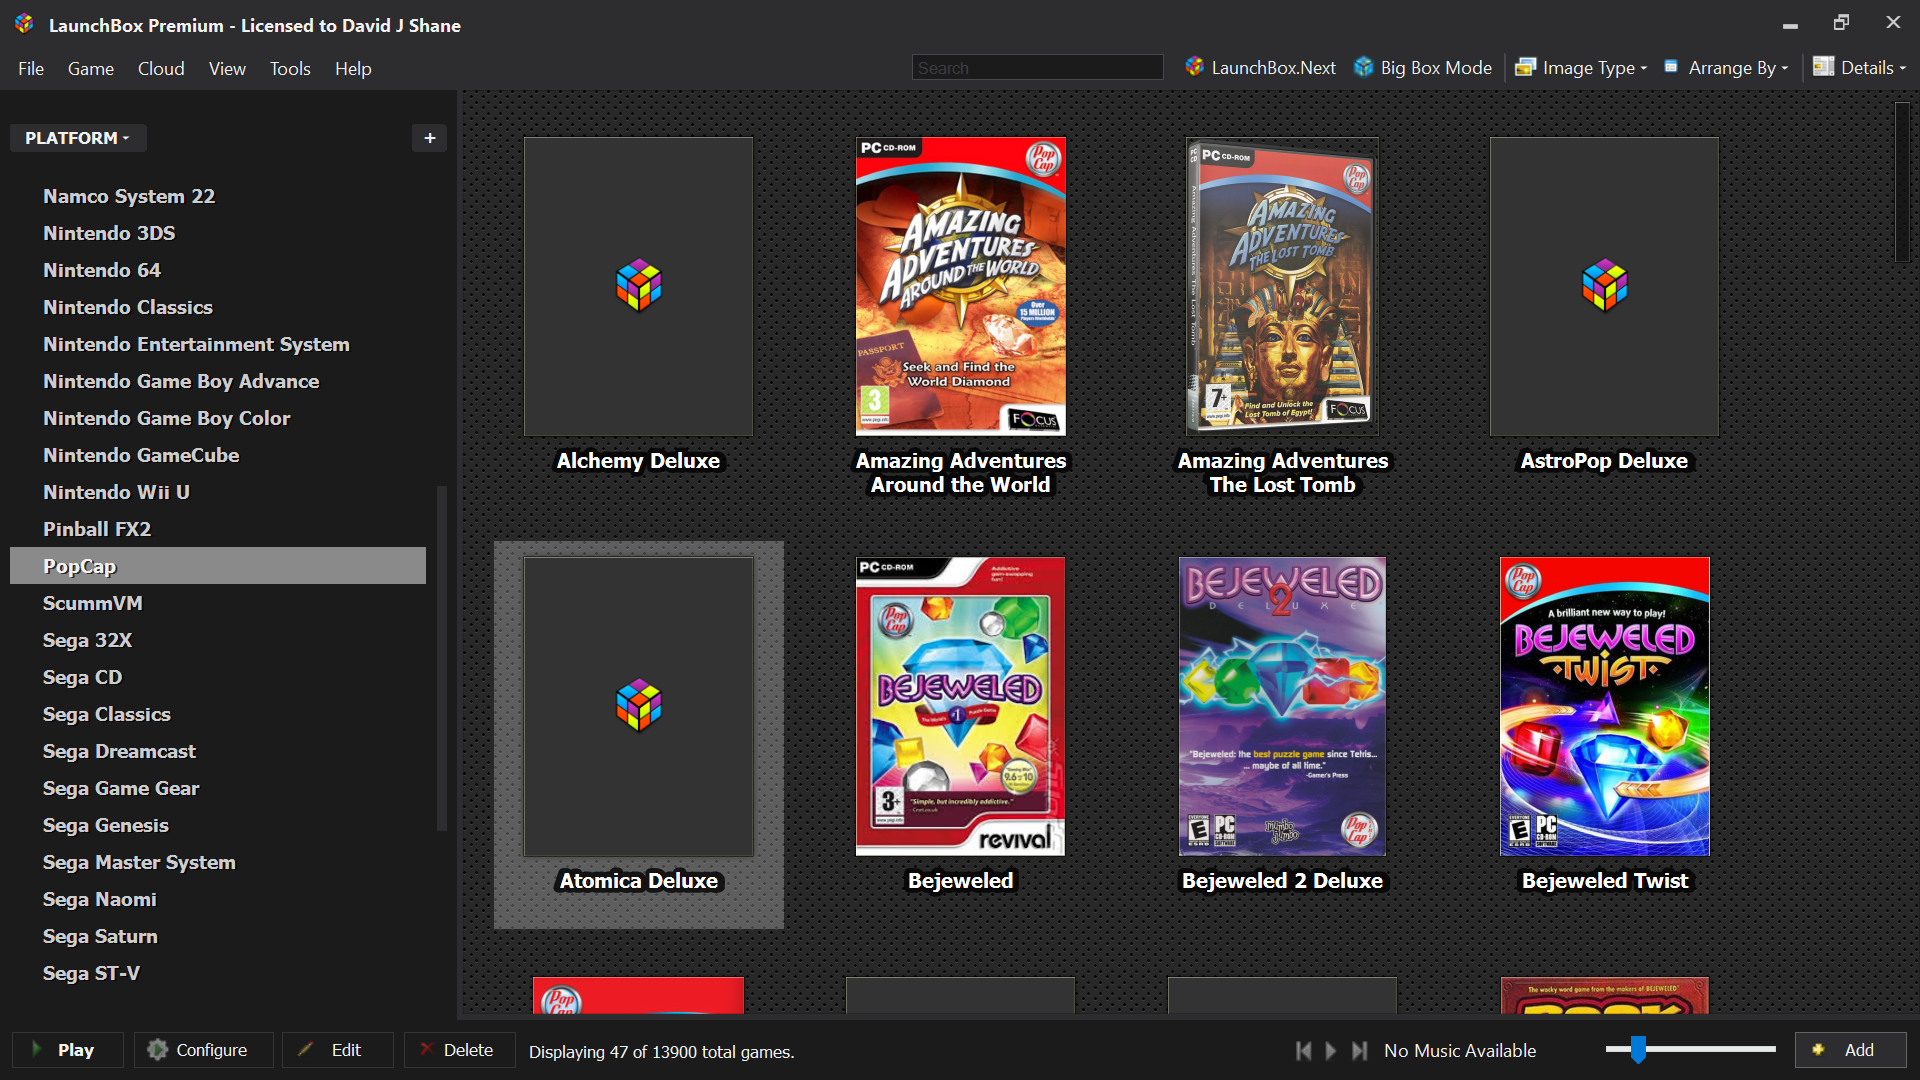Select the Bejeweled 2 Deluxe box art
Image resolution: width=1920 pixels, height=1080 pixels.
pos(1282,707)
